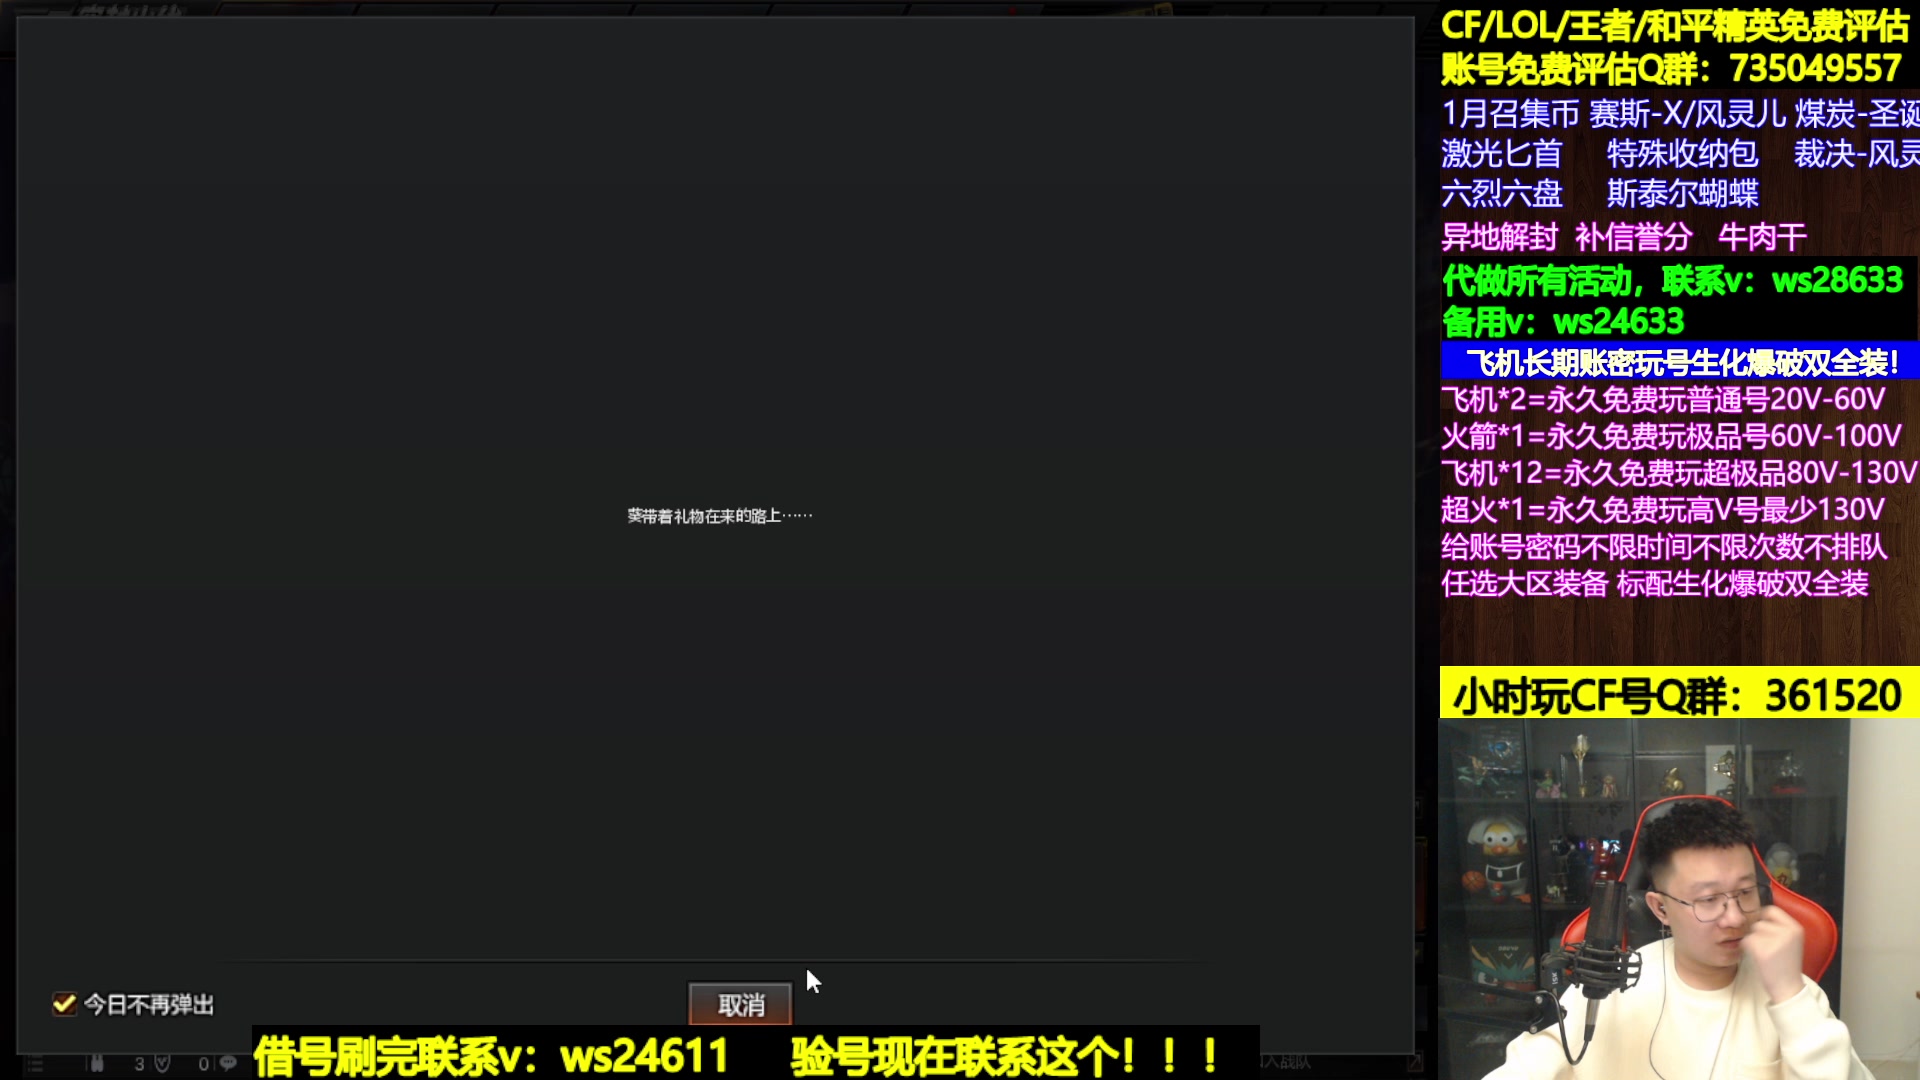Click the 今日不再弹出 label text
1920x1080 pixels.
(x=149, y=1004)
